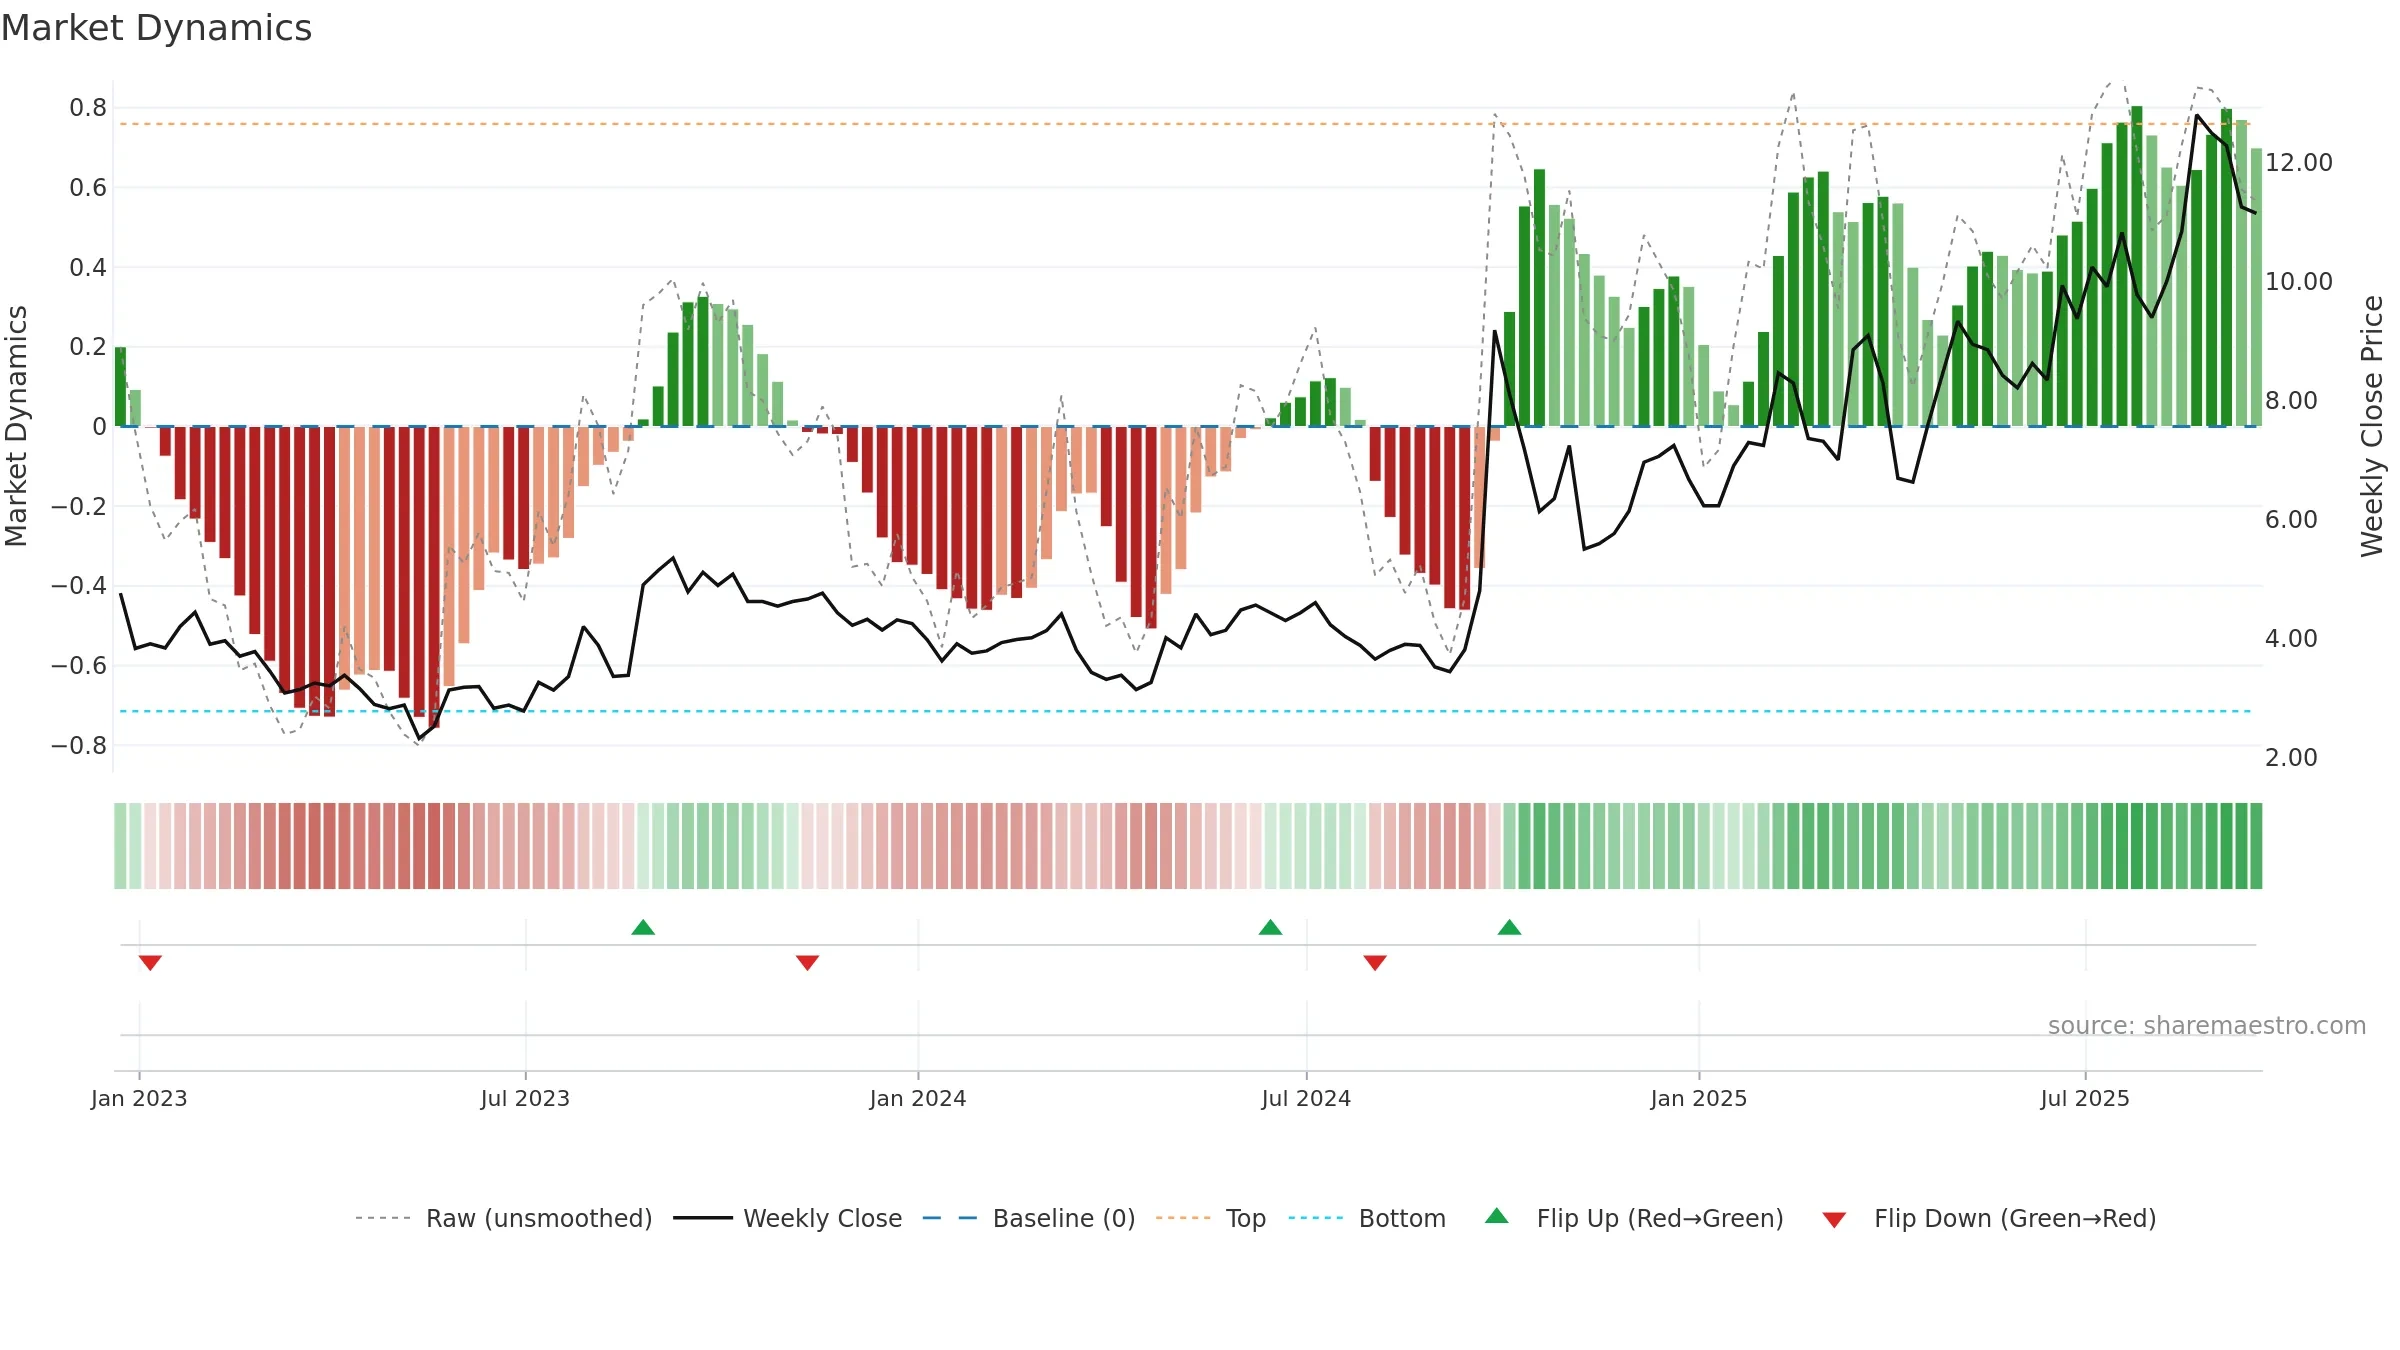Click the Jan 2024 x-axis label

pyautogui.click(x=918, y=1098)
